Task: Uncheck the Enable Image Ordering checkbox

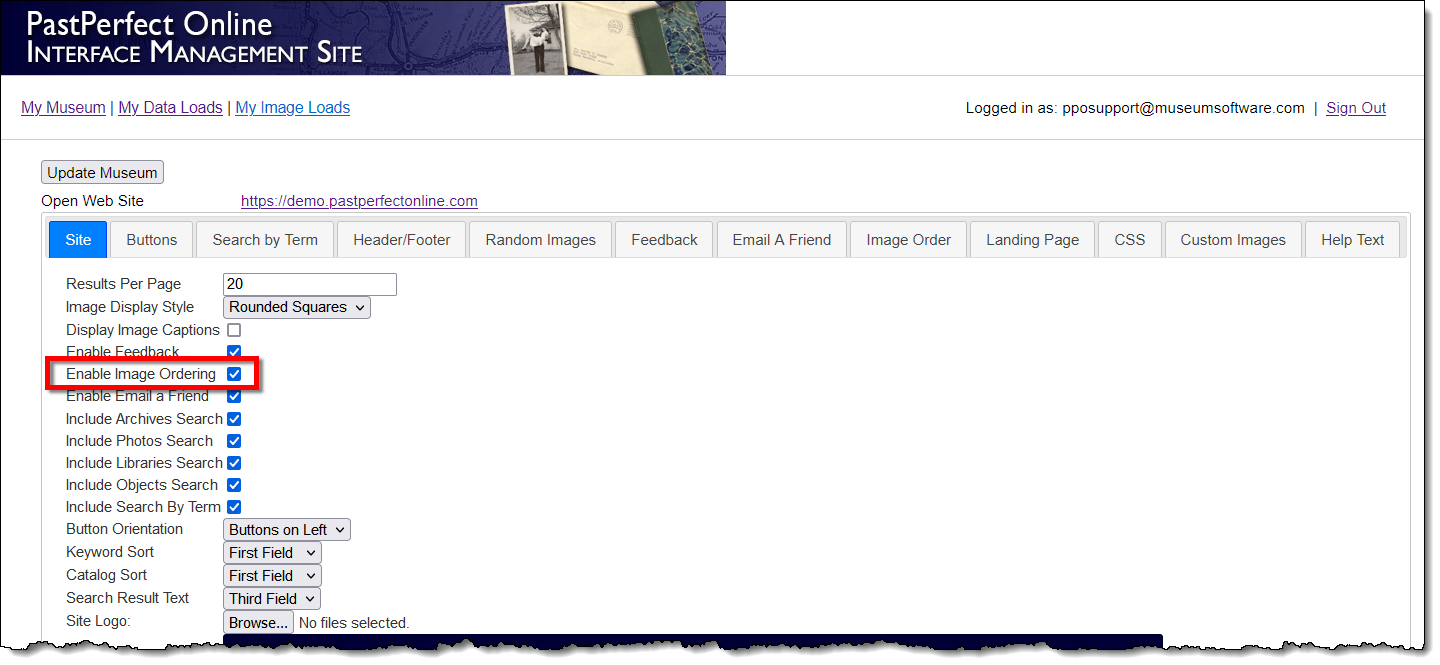Action: (x=234, y=374)
